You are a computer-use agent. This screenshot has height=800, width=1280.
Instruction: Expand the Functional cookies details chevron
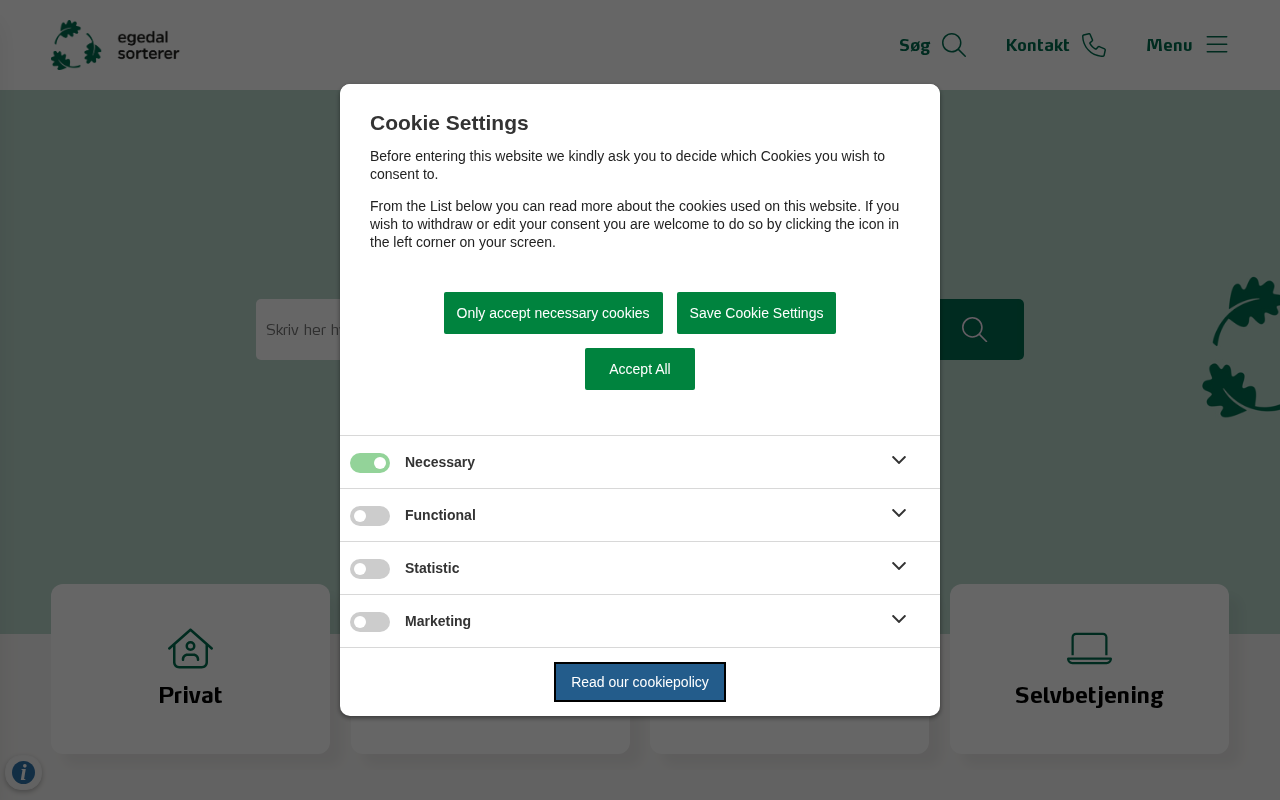pos(899,513)
